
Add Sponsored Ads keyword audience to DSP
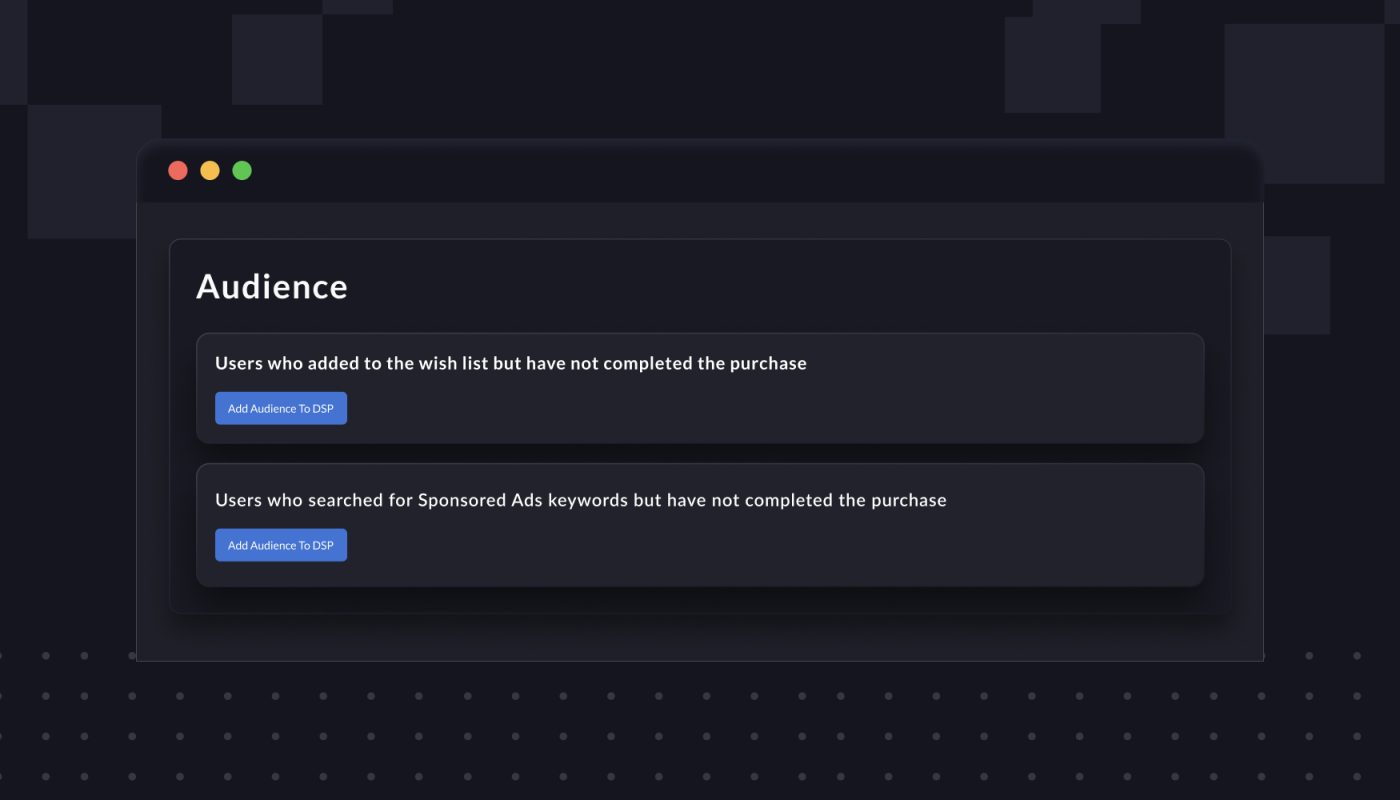tap(281, 545)
